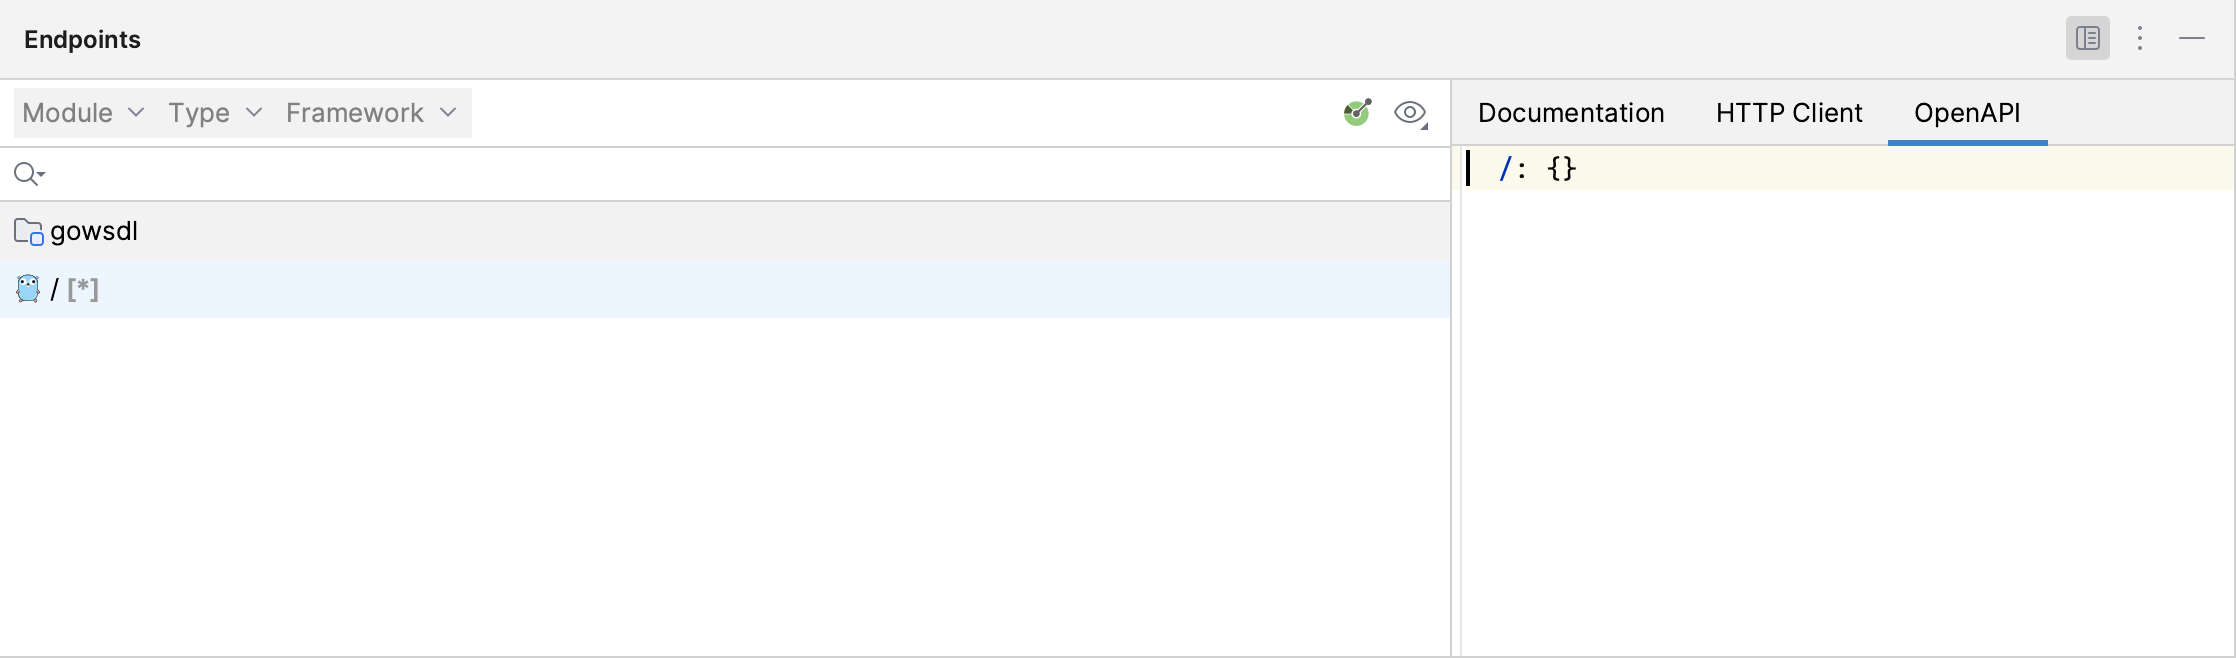Click the gowsdl module folder icon

(27, 231)
